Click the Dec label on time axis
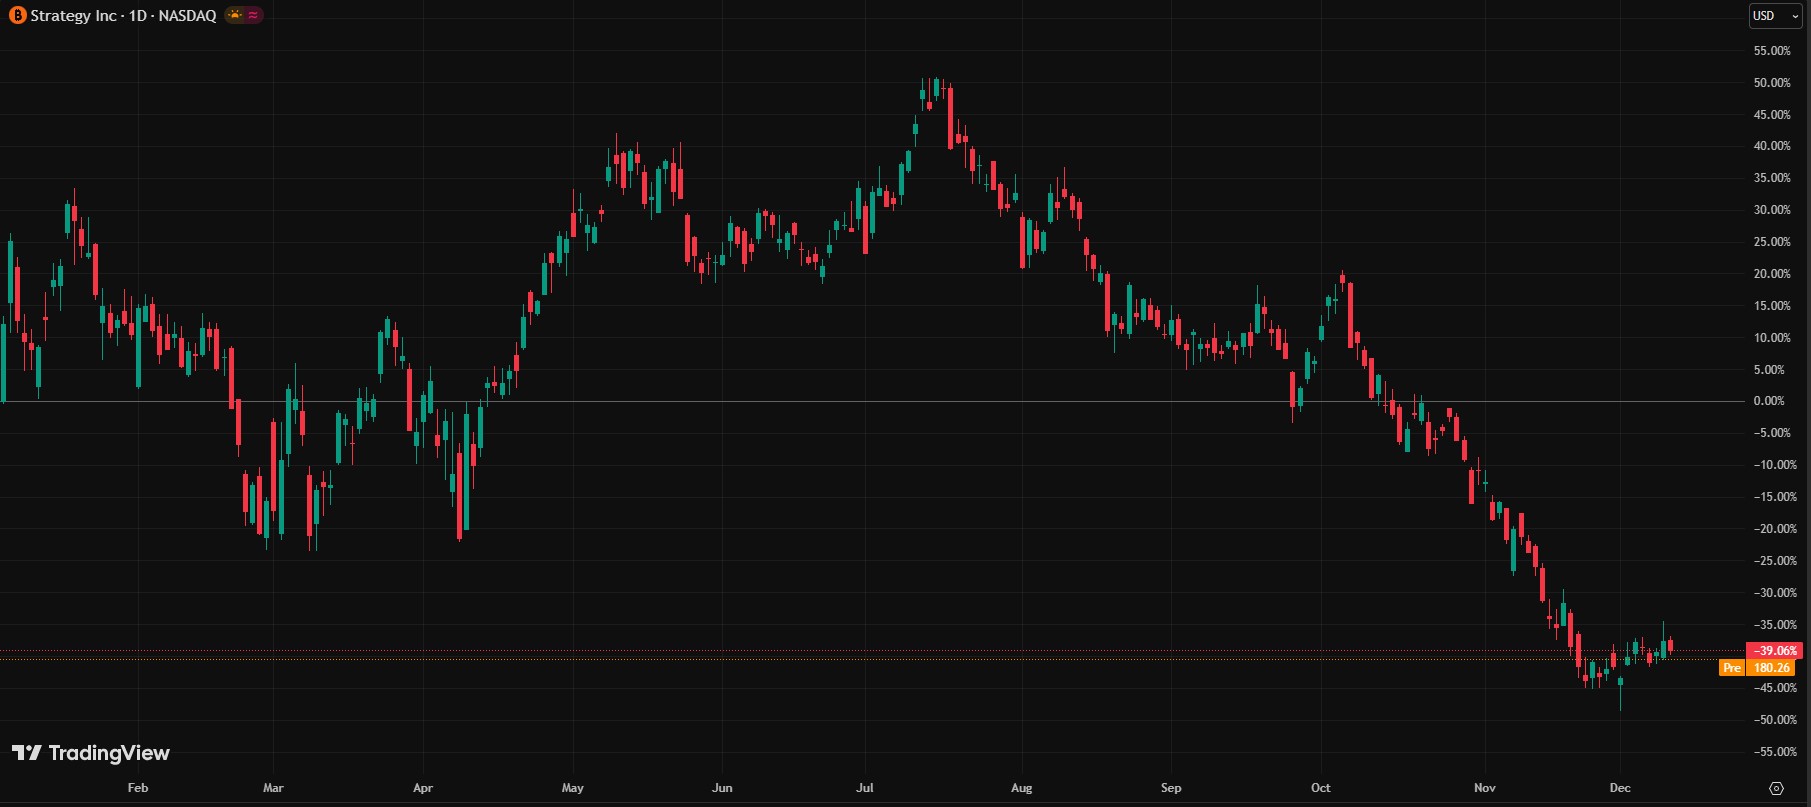 click(1619, 788)
